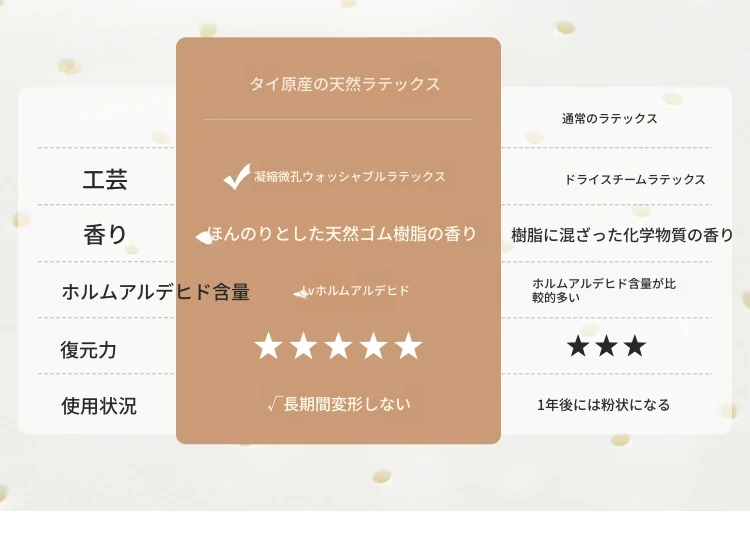Select the タイ原産の天然ラテックス column header
The width and height of the screenshot is (750, 533).
[x=344, y=84]
